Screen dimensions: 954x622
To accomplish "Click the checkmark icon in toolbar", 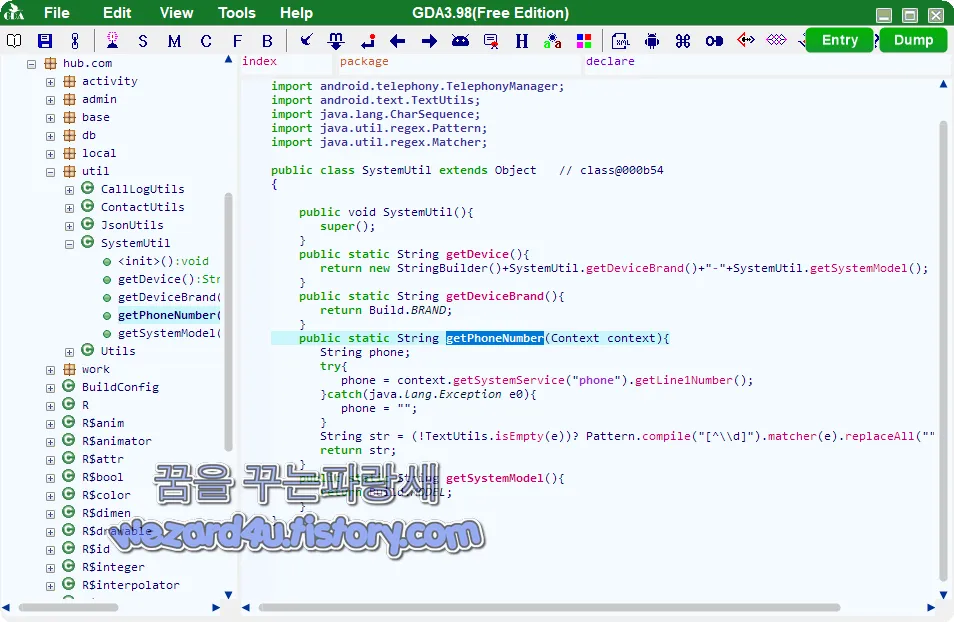I will pyautogui.click(x=306, y=40).
